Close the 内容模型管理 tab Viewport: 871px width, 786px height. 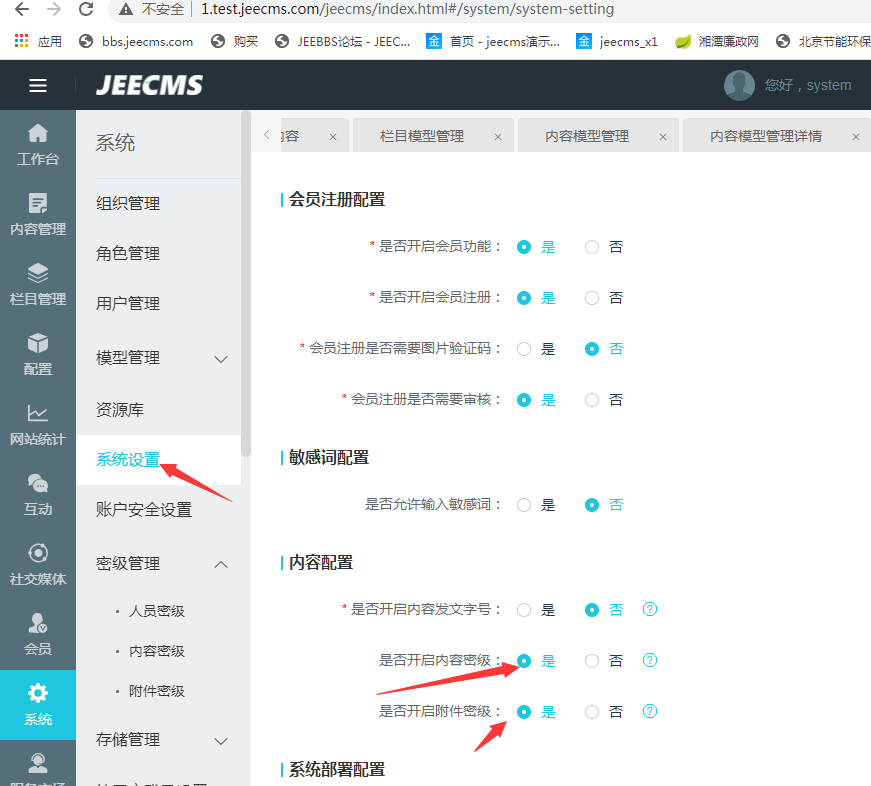663,137
